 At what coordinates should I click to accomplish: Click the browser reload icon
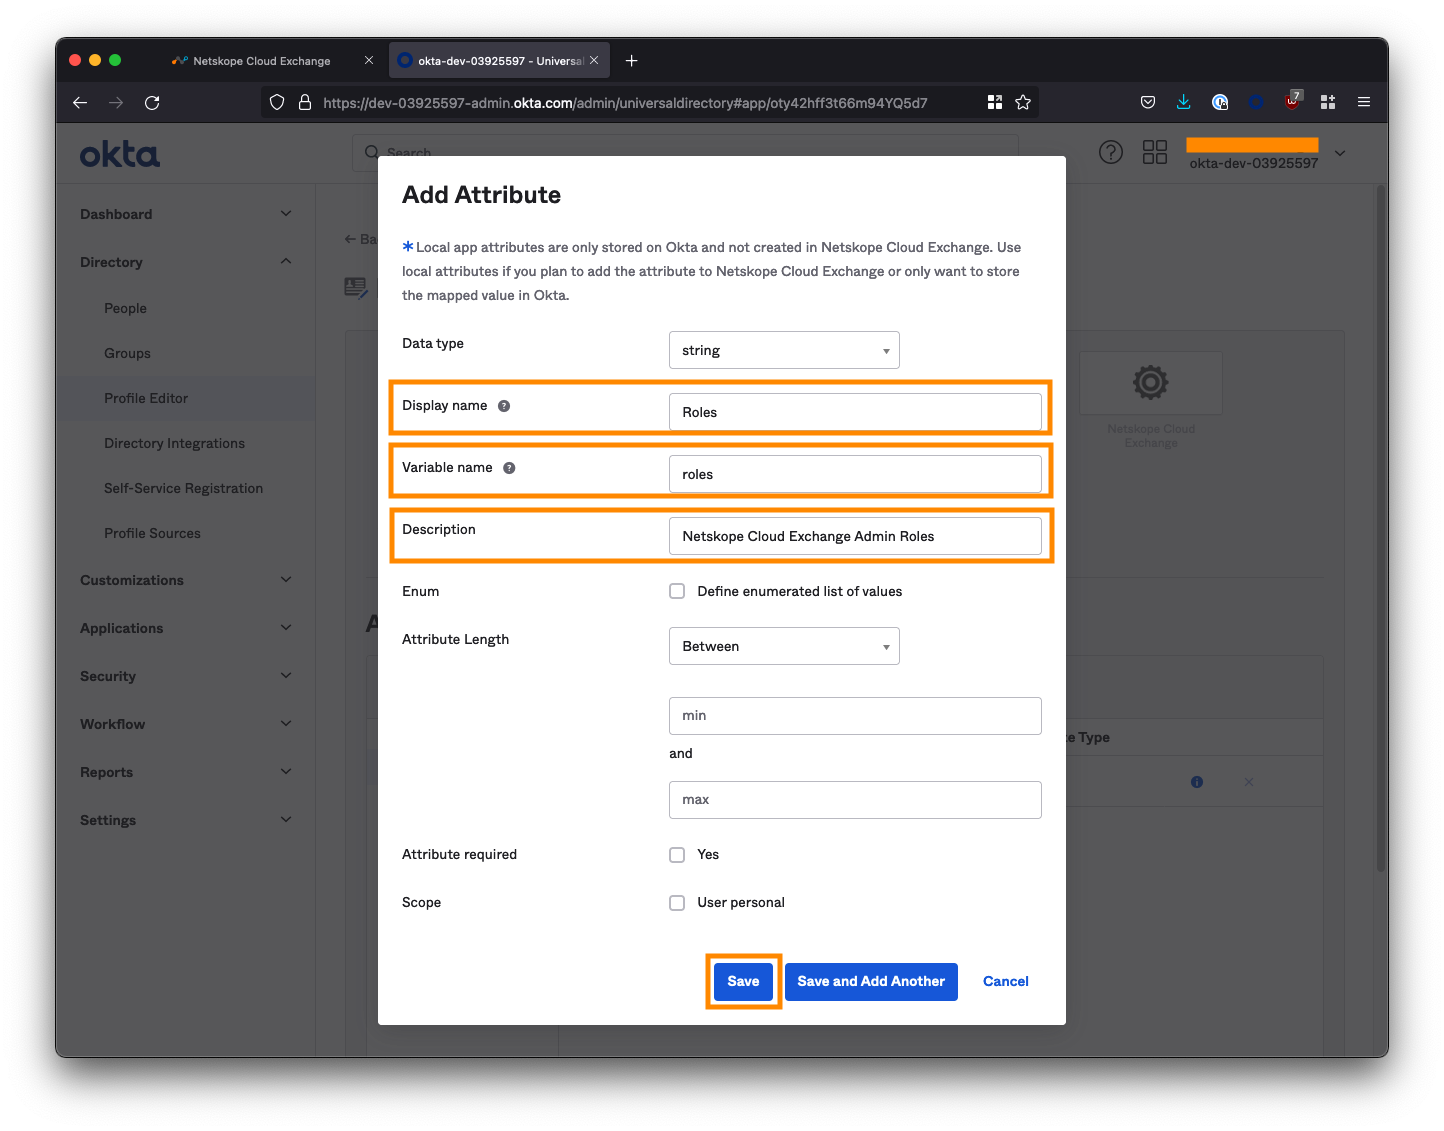[x=152, y=103]
